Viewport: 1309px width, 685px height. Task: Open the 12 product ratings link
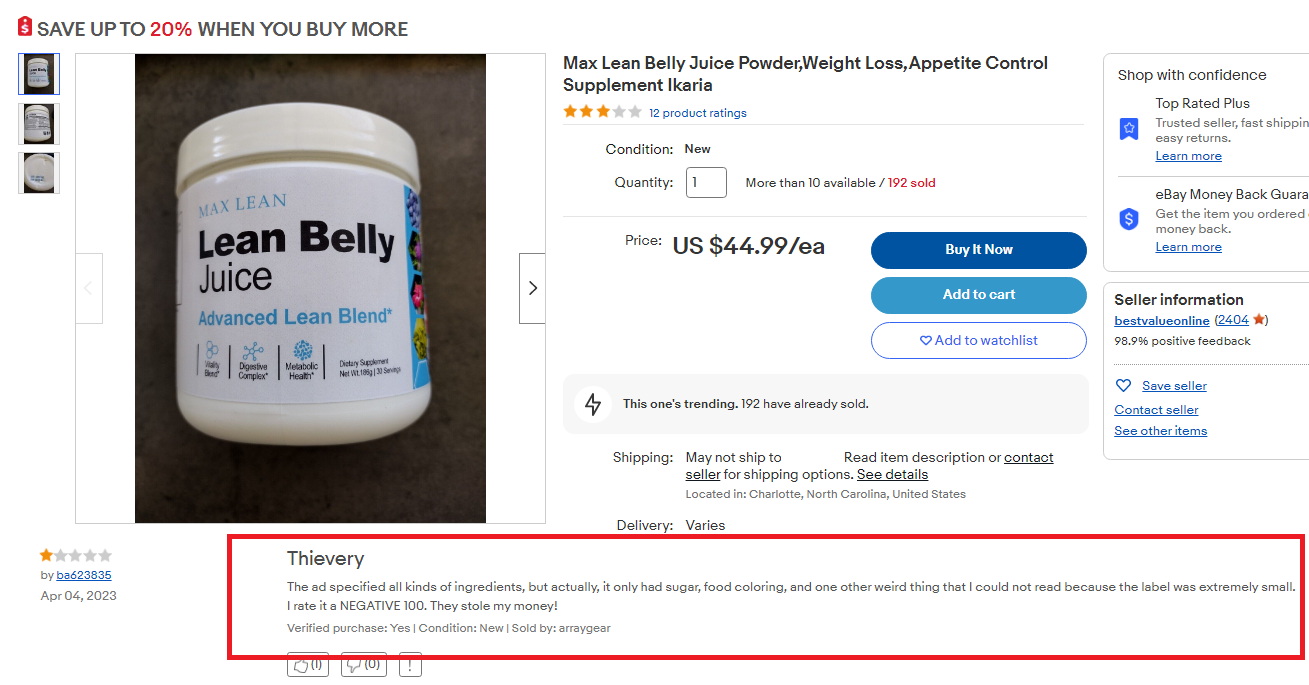[x=697, y=113]
